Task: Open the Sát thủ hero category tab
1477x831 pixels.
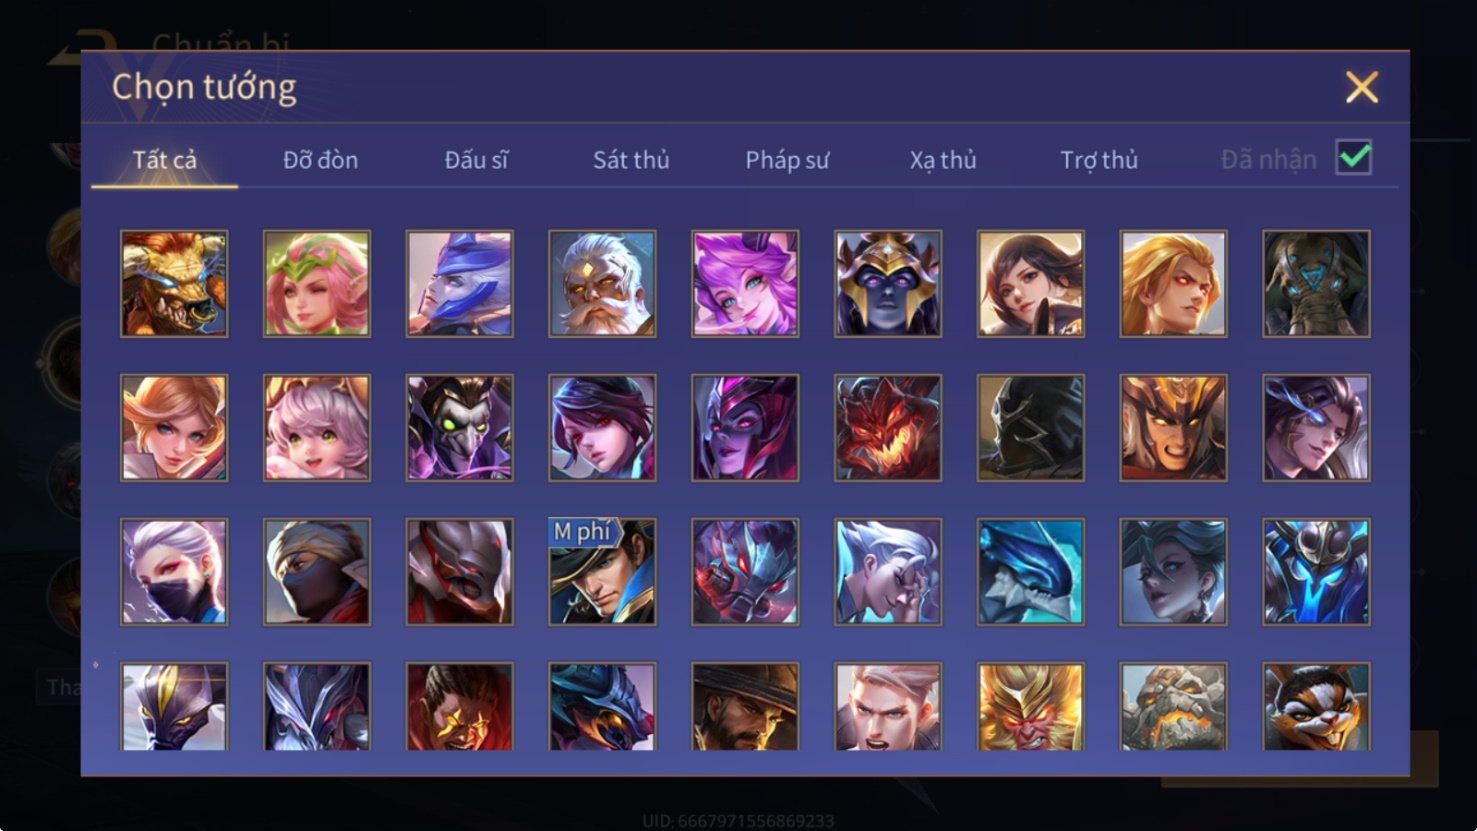Action: click(631, 160)
